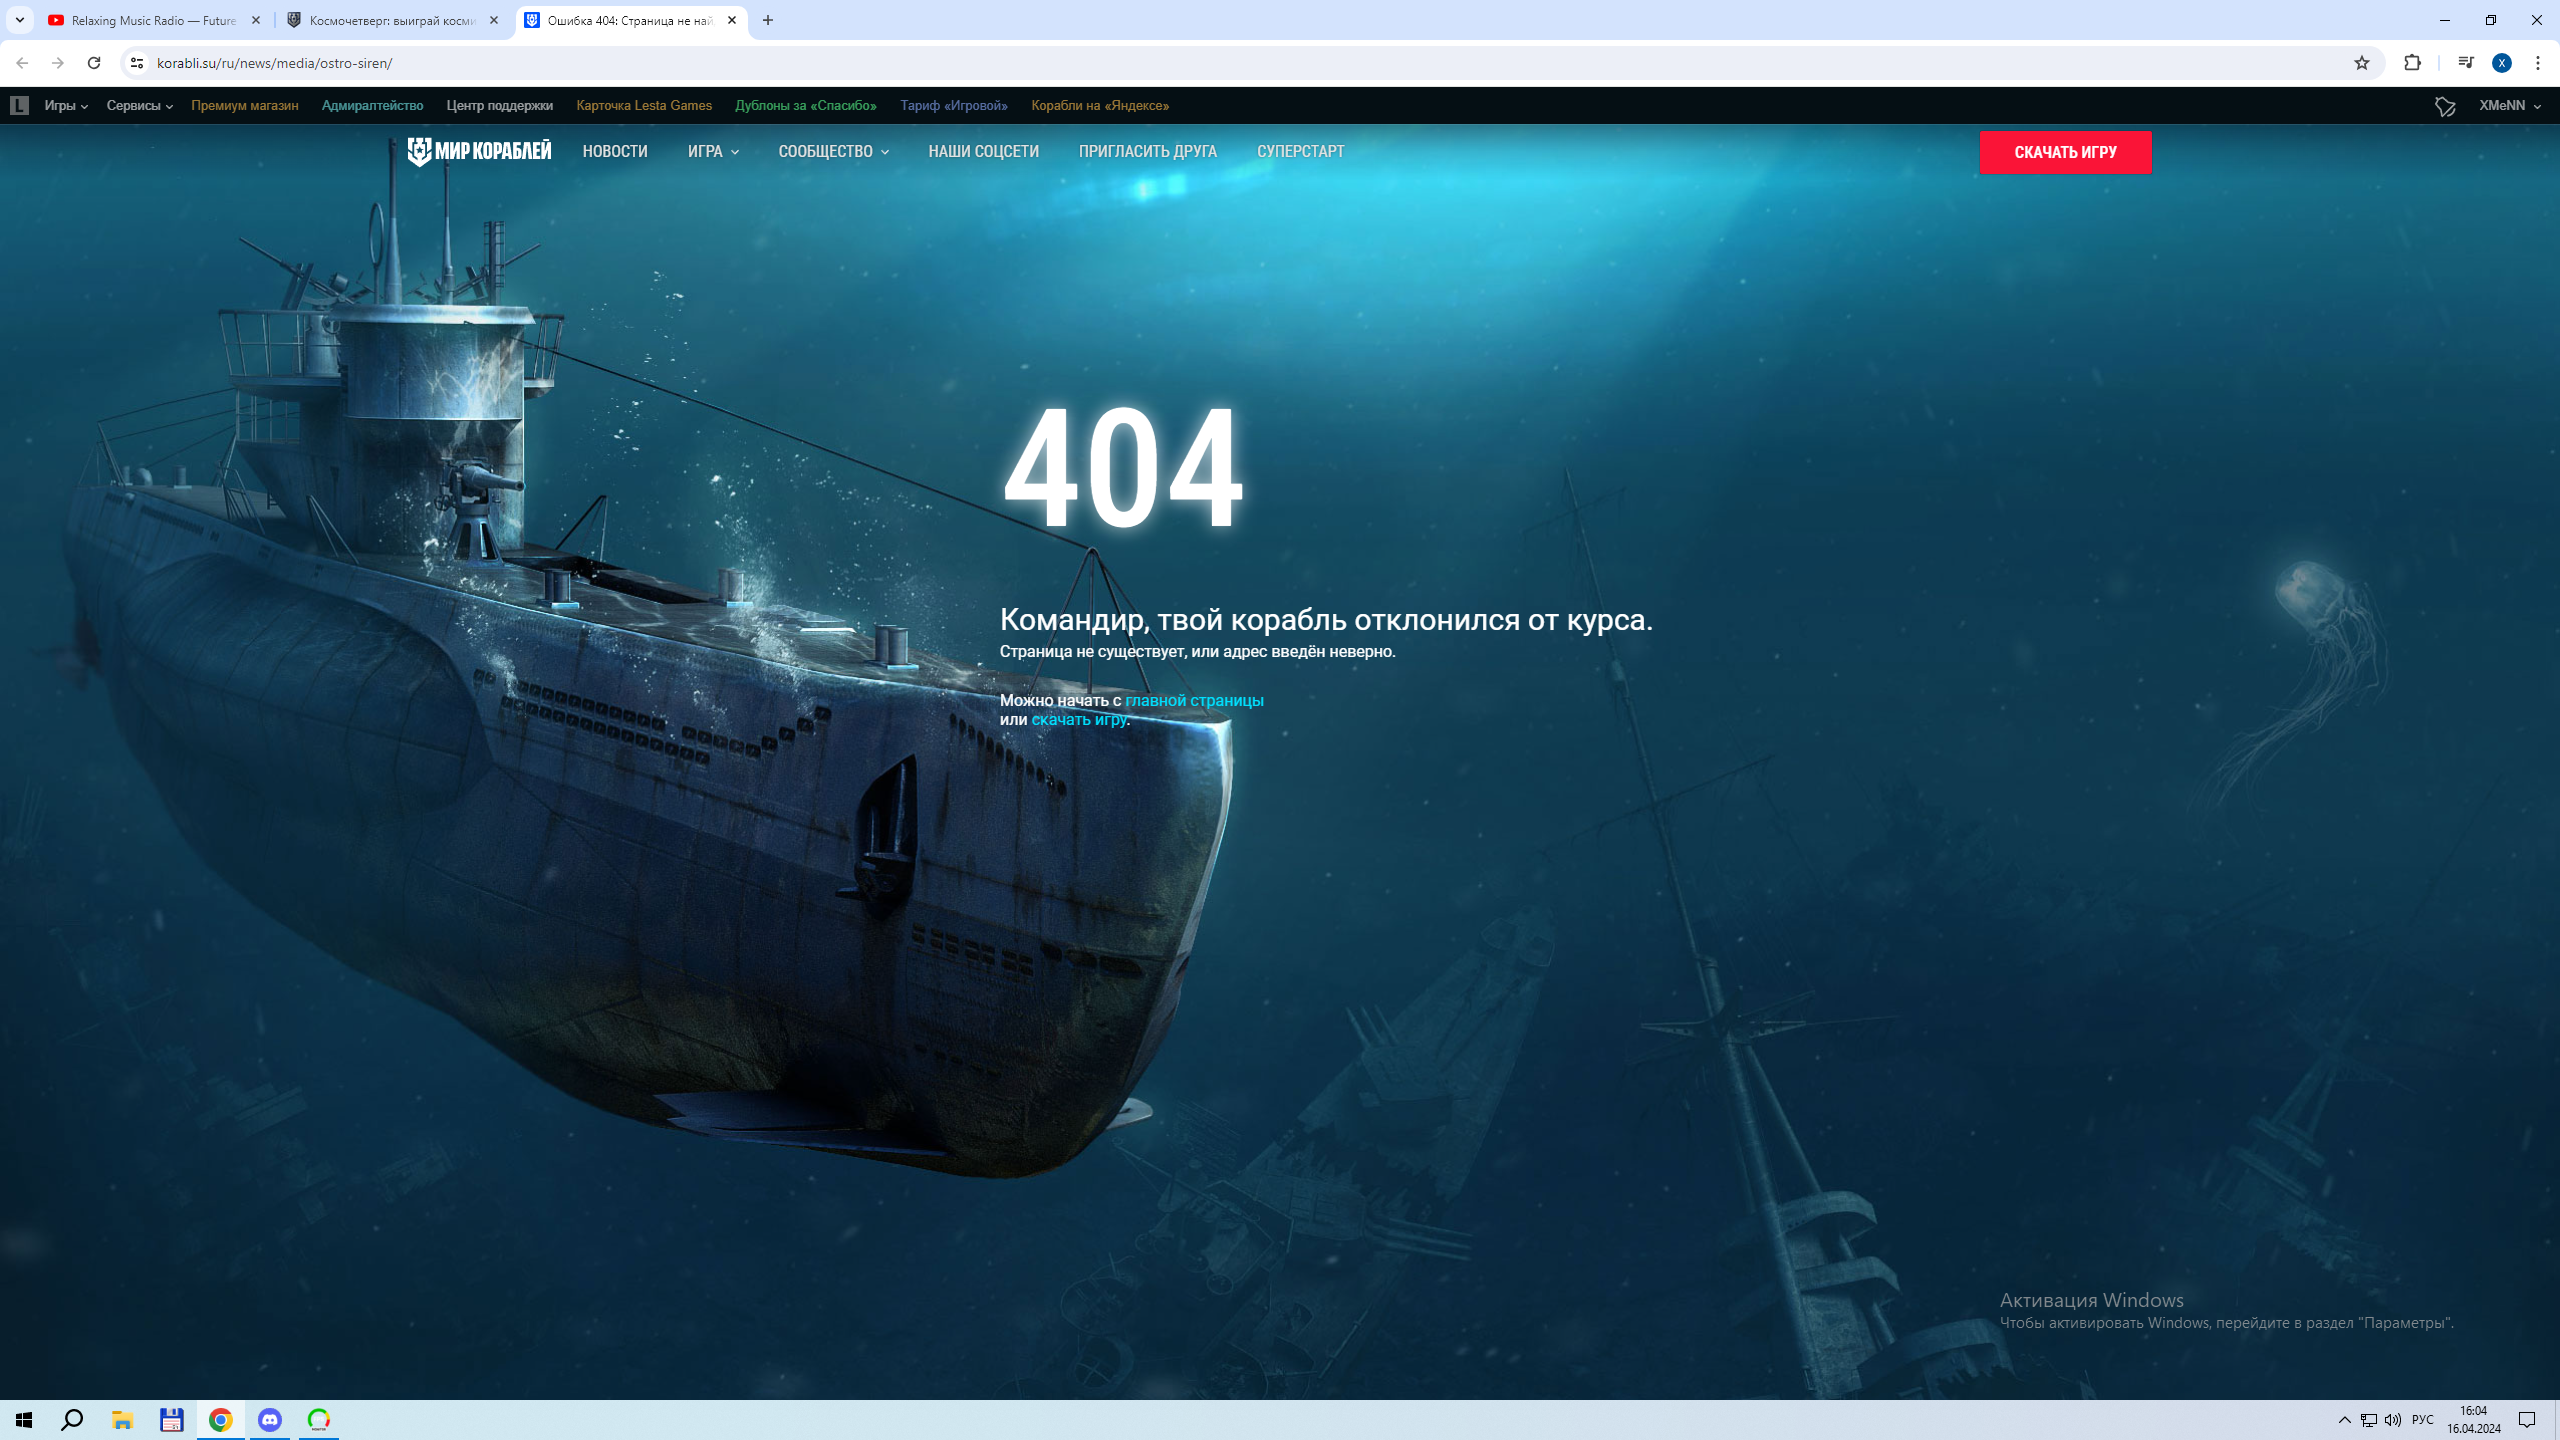
Task: Open the НОВОСТИ menu item
Action: click(615, 151)
